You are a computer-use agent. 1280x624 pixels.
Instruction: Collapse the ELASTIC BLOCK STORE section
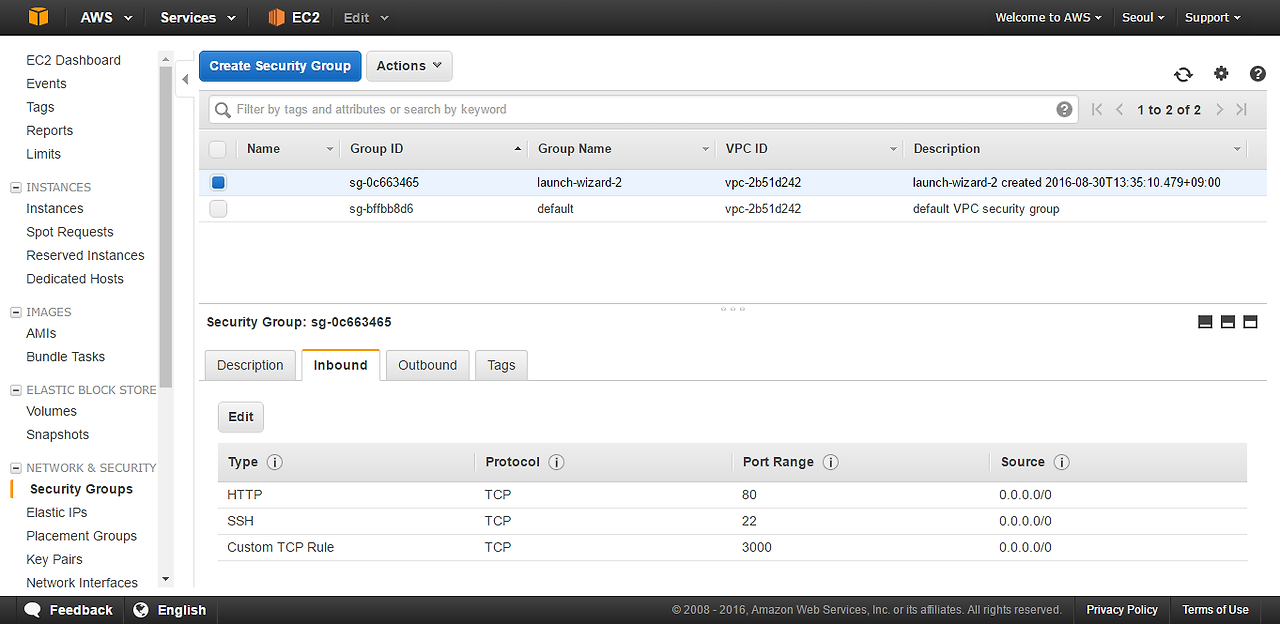tap(15, 390)
